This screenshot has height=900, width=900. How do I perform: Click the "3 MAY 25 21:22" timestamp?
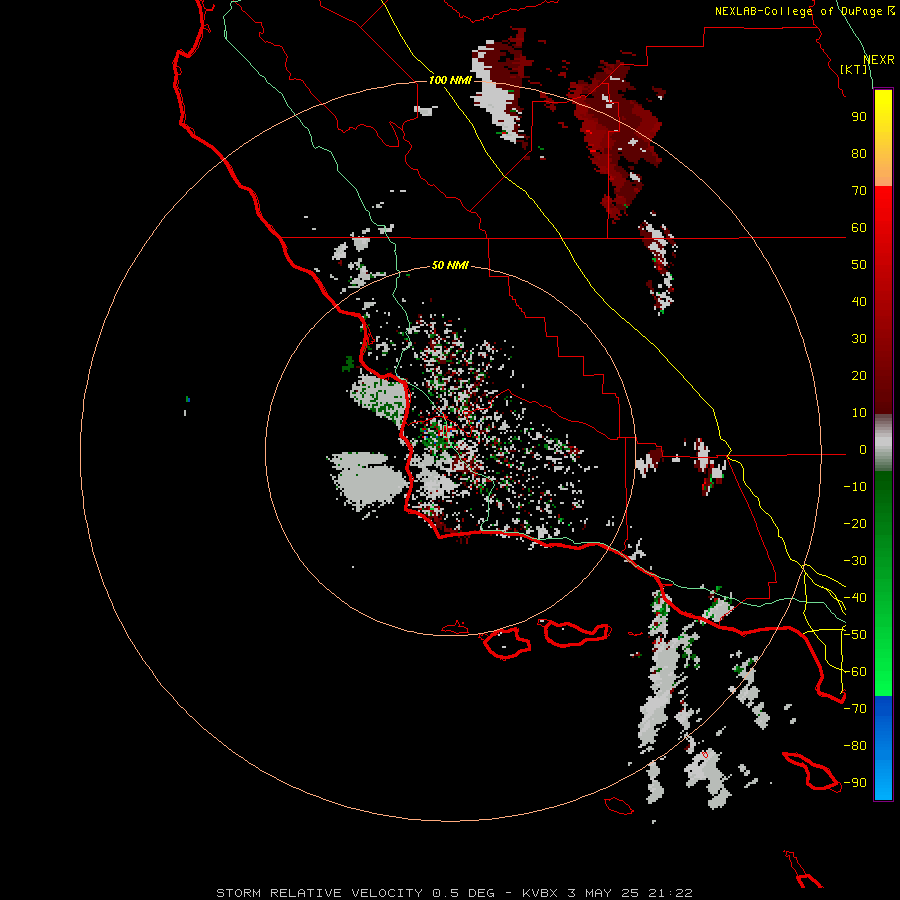click(x=630, y=893)
